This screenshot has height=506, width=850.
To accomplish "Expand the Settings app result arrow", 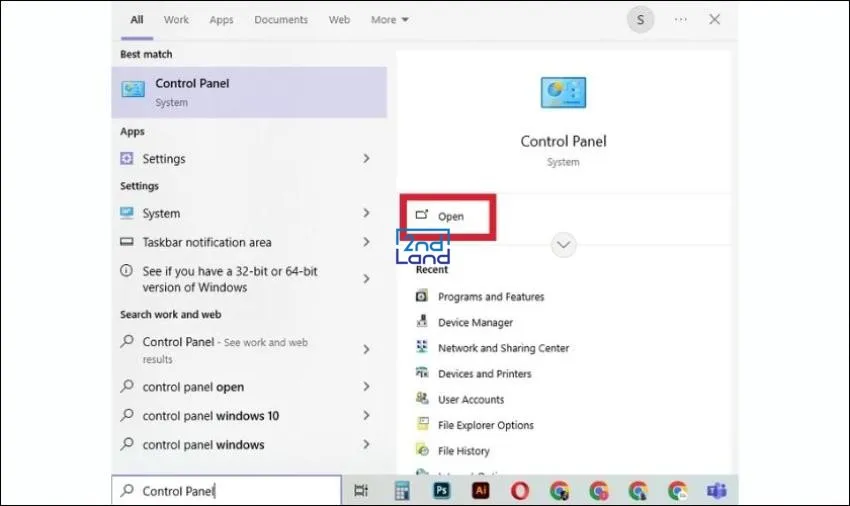I will (366, 158).
